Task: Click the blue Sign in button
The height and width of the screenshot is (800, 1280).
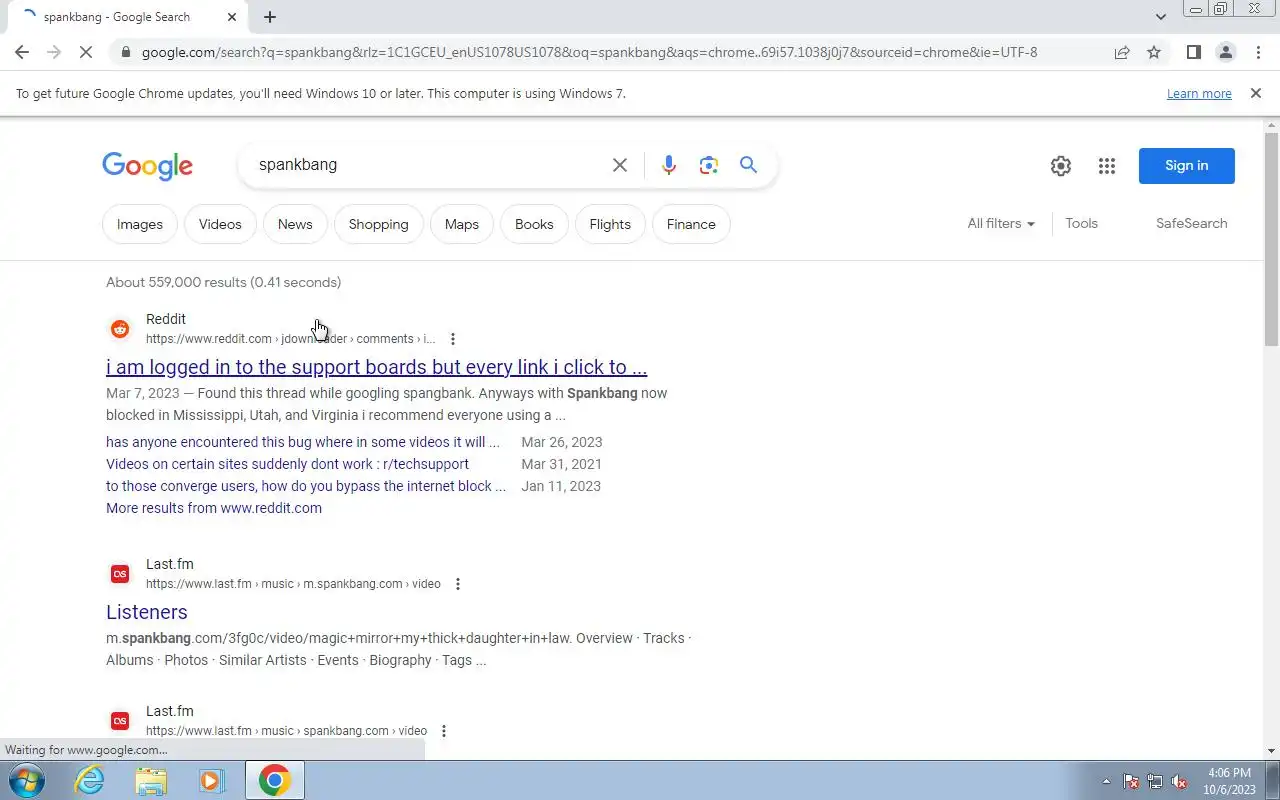Action: [x=1187, y=166]
